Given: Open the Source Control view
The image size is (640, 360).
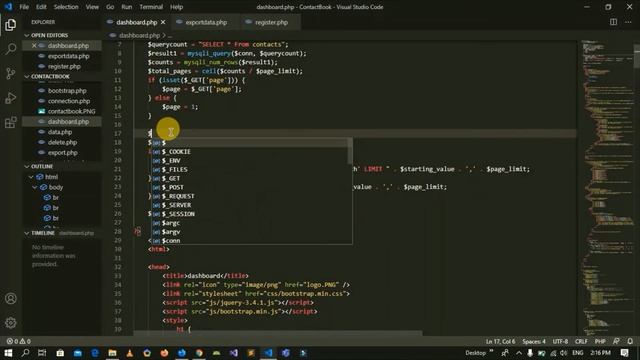Looking at the screenshot, I should click(11, 73).
